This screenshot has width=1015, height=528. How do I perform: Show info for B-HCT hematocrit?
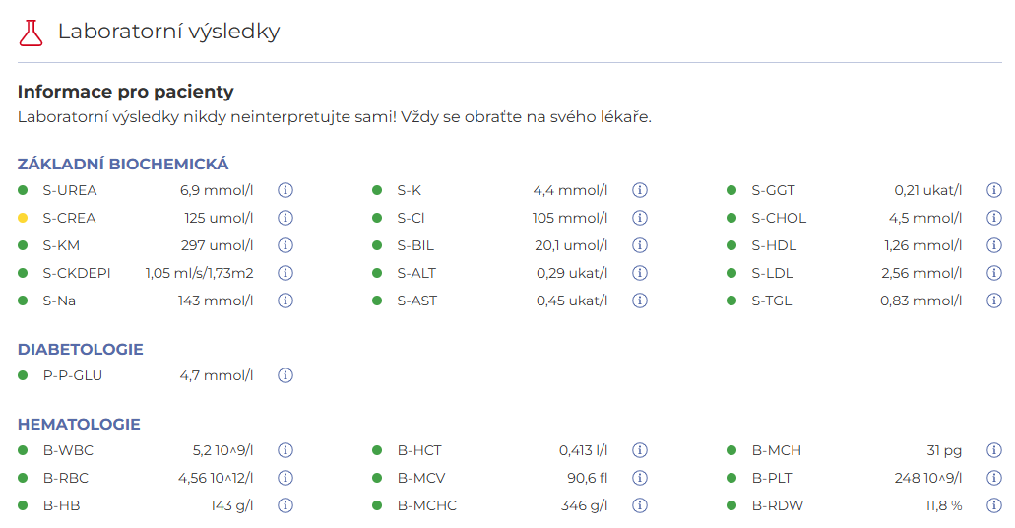pos(640,450)
